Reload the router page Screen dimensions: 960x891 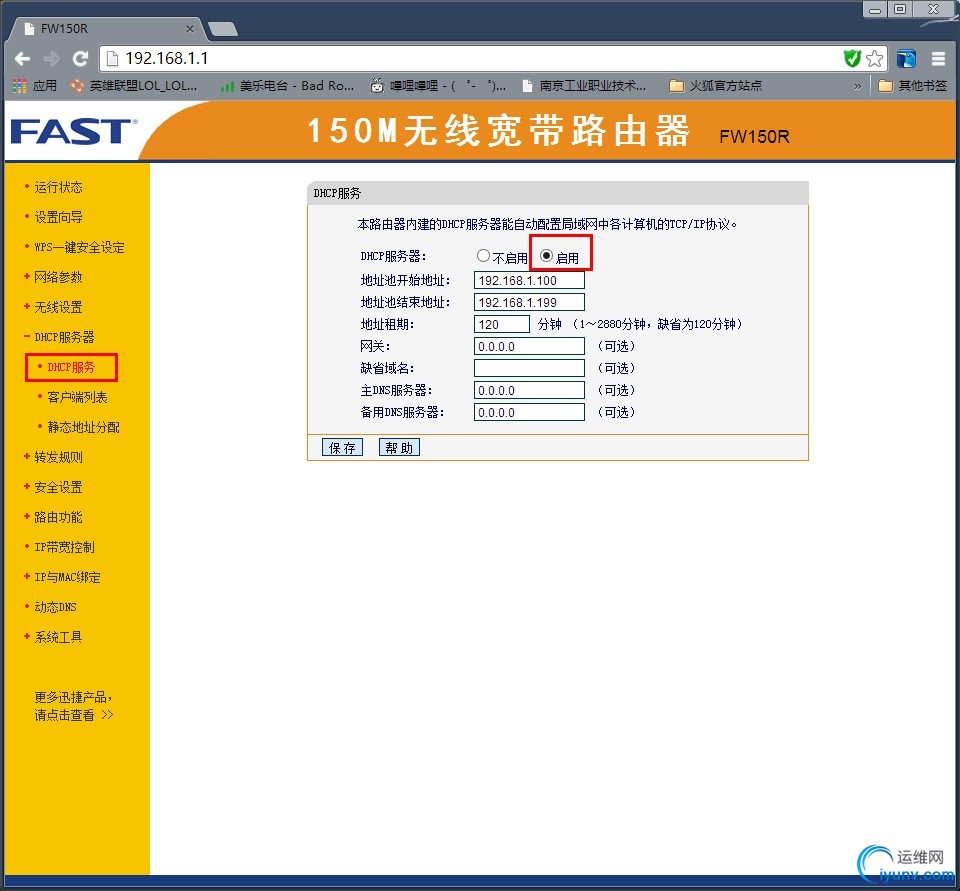tap(80, 59)
